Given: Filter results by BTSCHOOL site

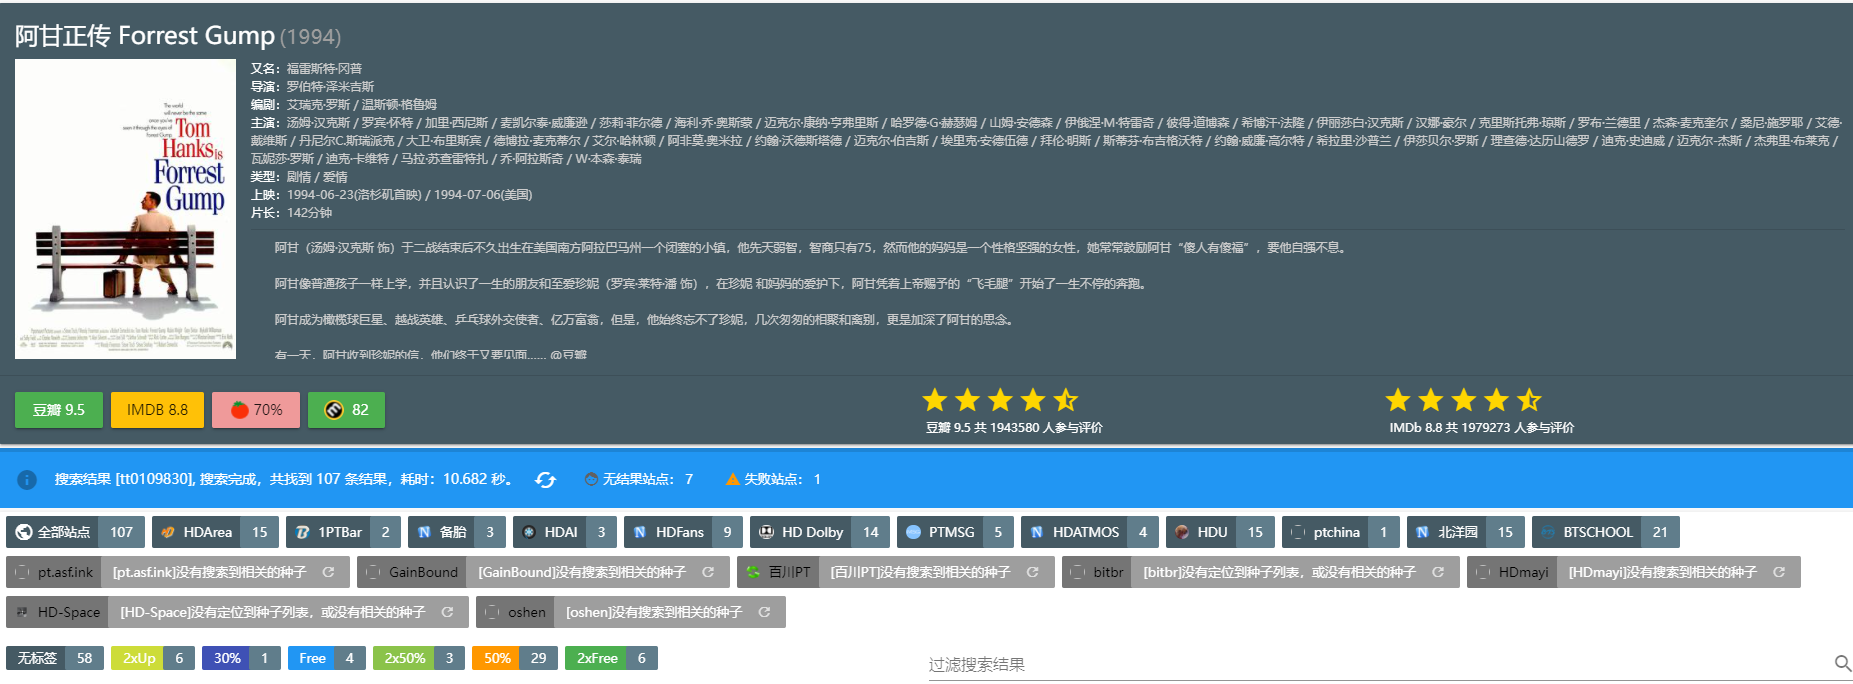Looking at the screenshot, I should [x=1605, y=532].
